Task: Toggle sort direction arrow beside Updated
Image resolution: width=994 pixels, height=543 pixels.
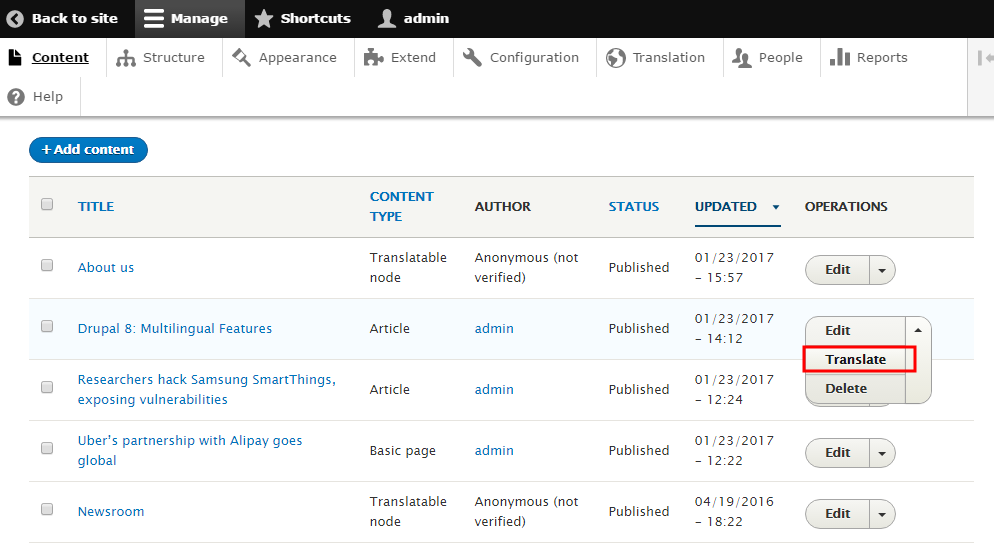Action: tap(775, 207)
